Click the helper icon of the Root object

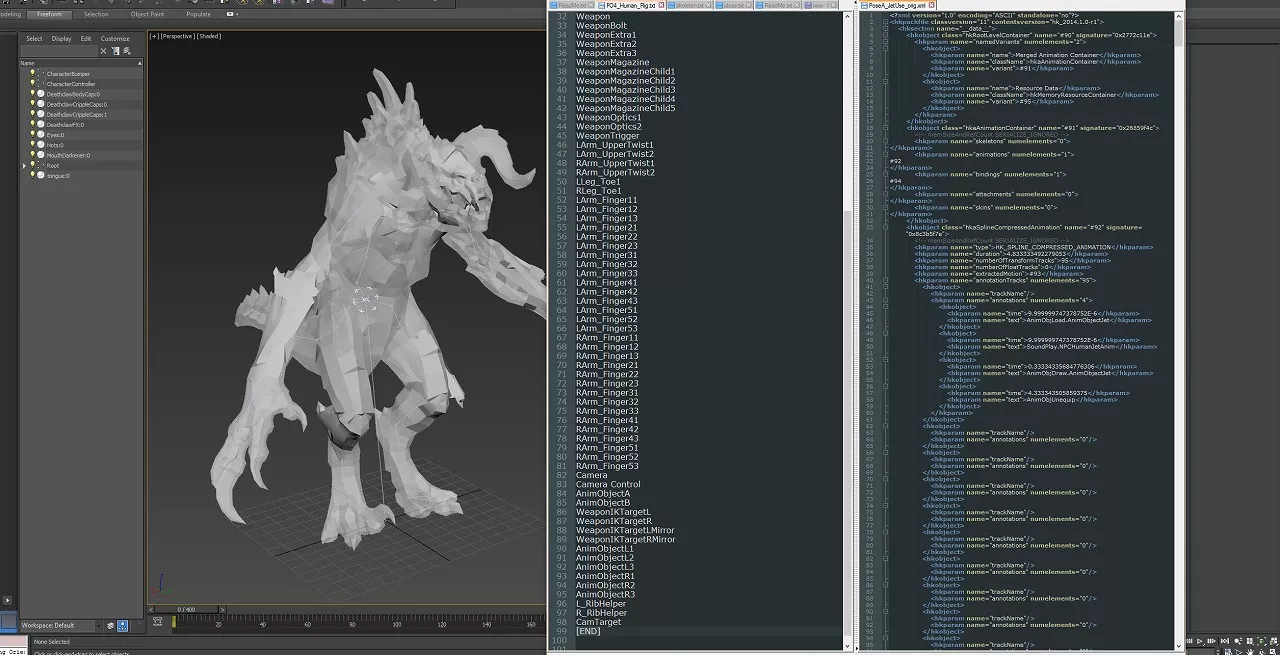point(41,165)
